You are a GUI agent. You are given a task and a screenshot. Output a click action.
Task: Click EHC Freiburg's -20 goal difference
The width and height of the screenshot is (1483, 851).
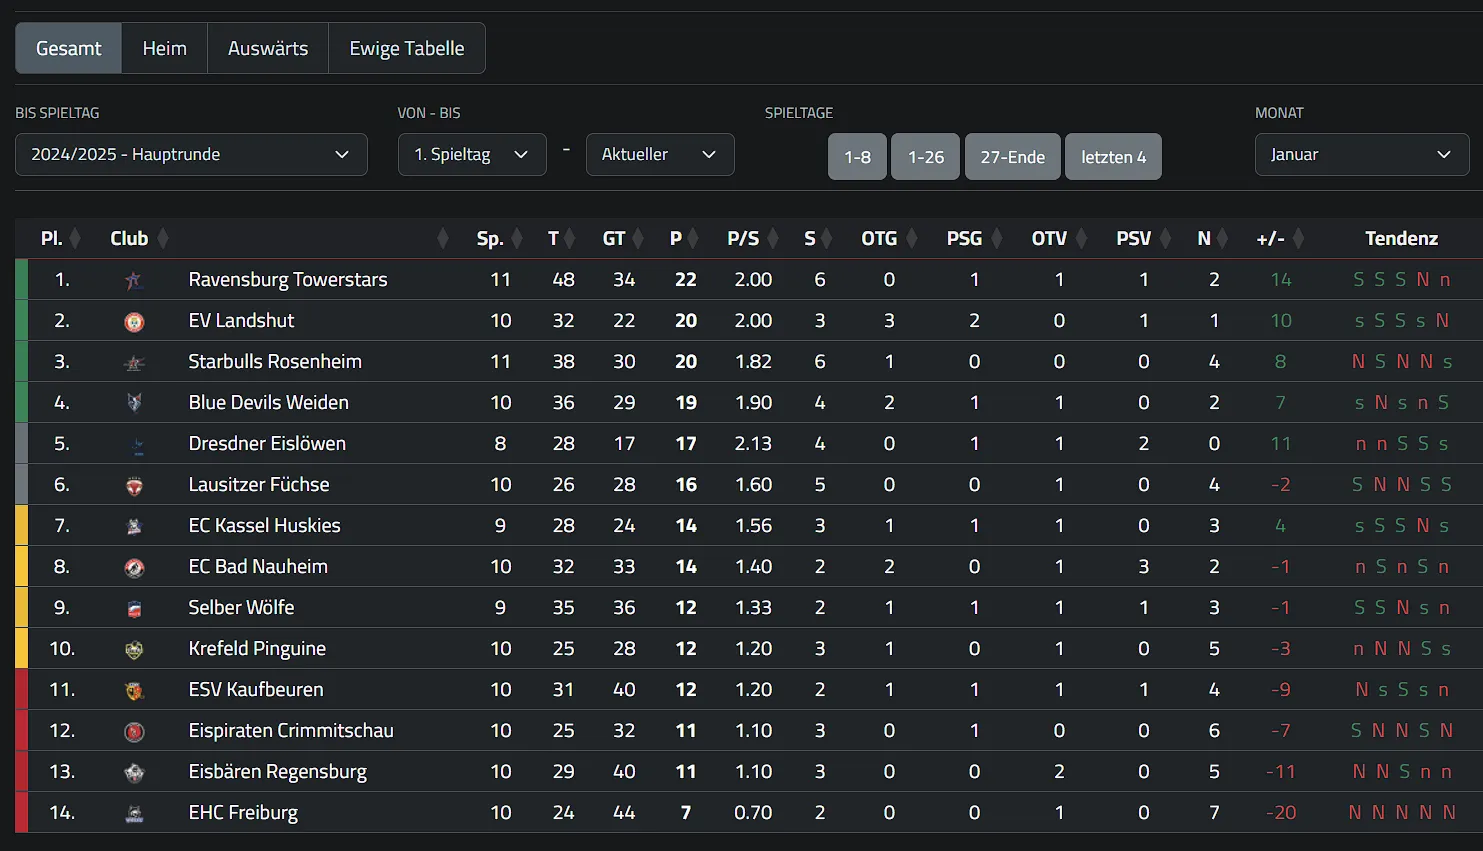click(x=1281, y=813)
